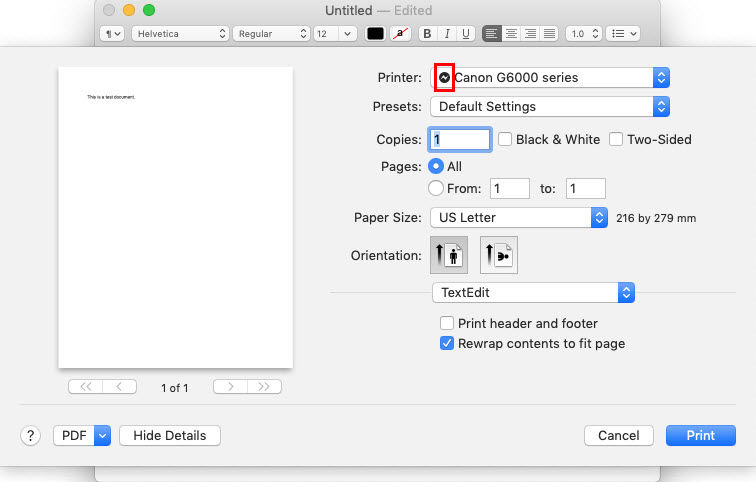Open the PDF dropdown menu
Viewport: 756px width, 482px height.
(82, 436)
